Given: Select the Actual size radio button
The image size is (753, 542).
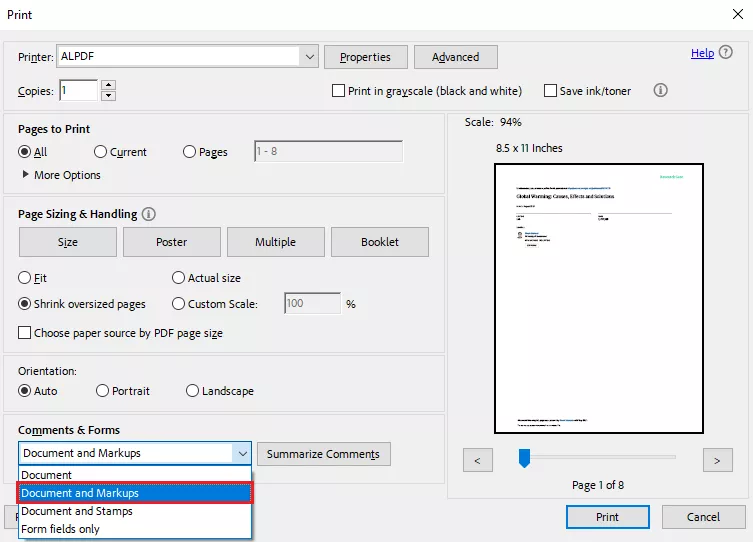Looking at the screenshot, I should point(178,277).
